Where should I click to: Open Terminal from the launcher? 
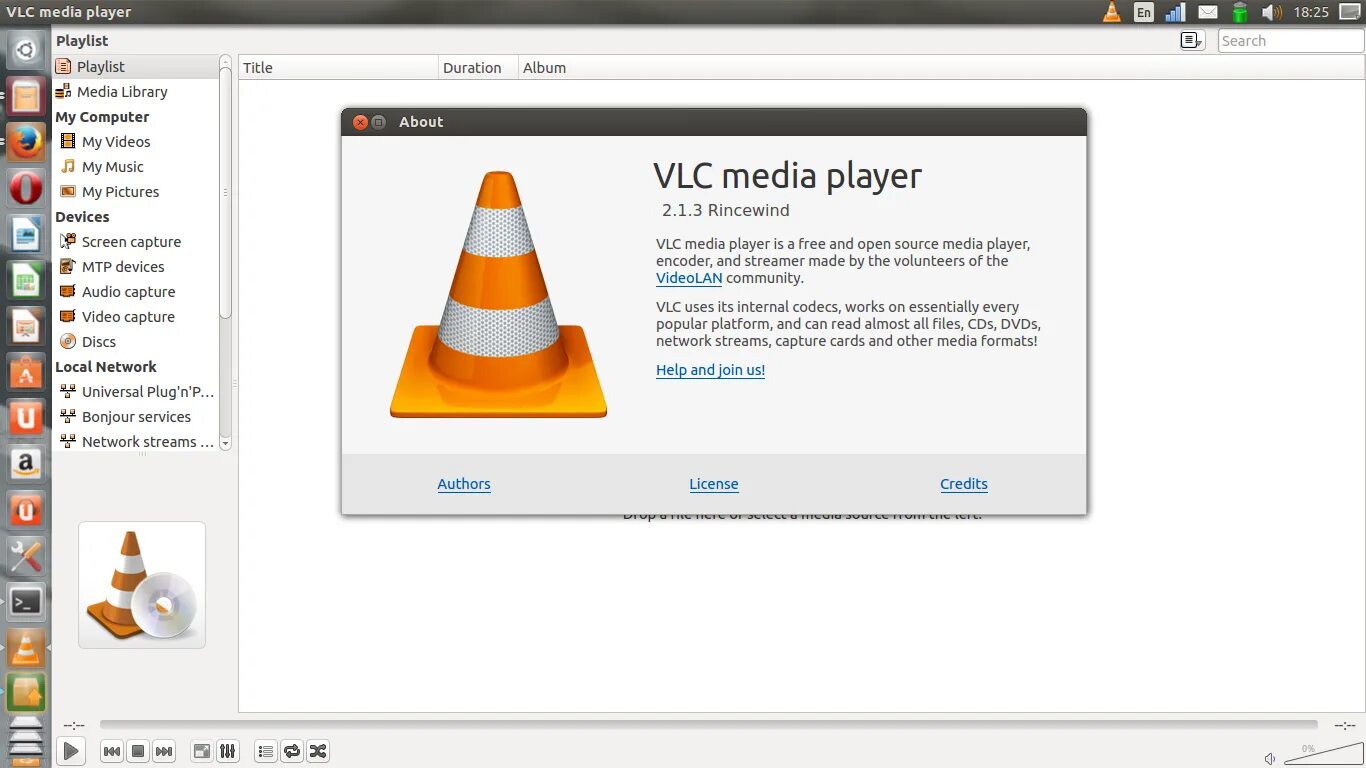coord(26,602)
